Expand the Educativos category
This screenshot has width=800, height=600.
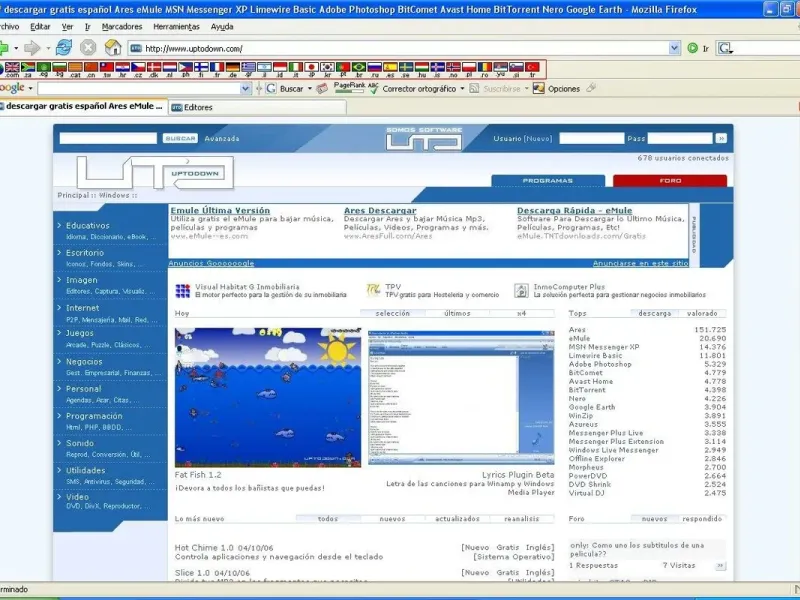click(x=88, y=225)
